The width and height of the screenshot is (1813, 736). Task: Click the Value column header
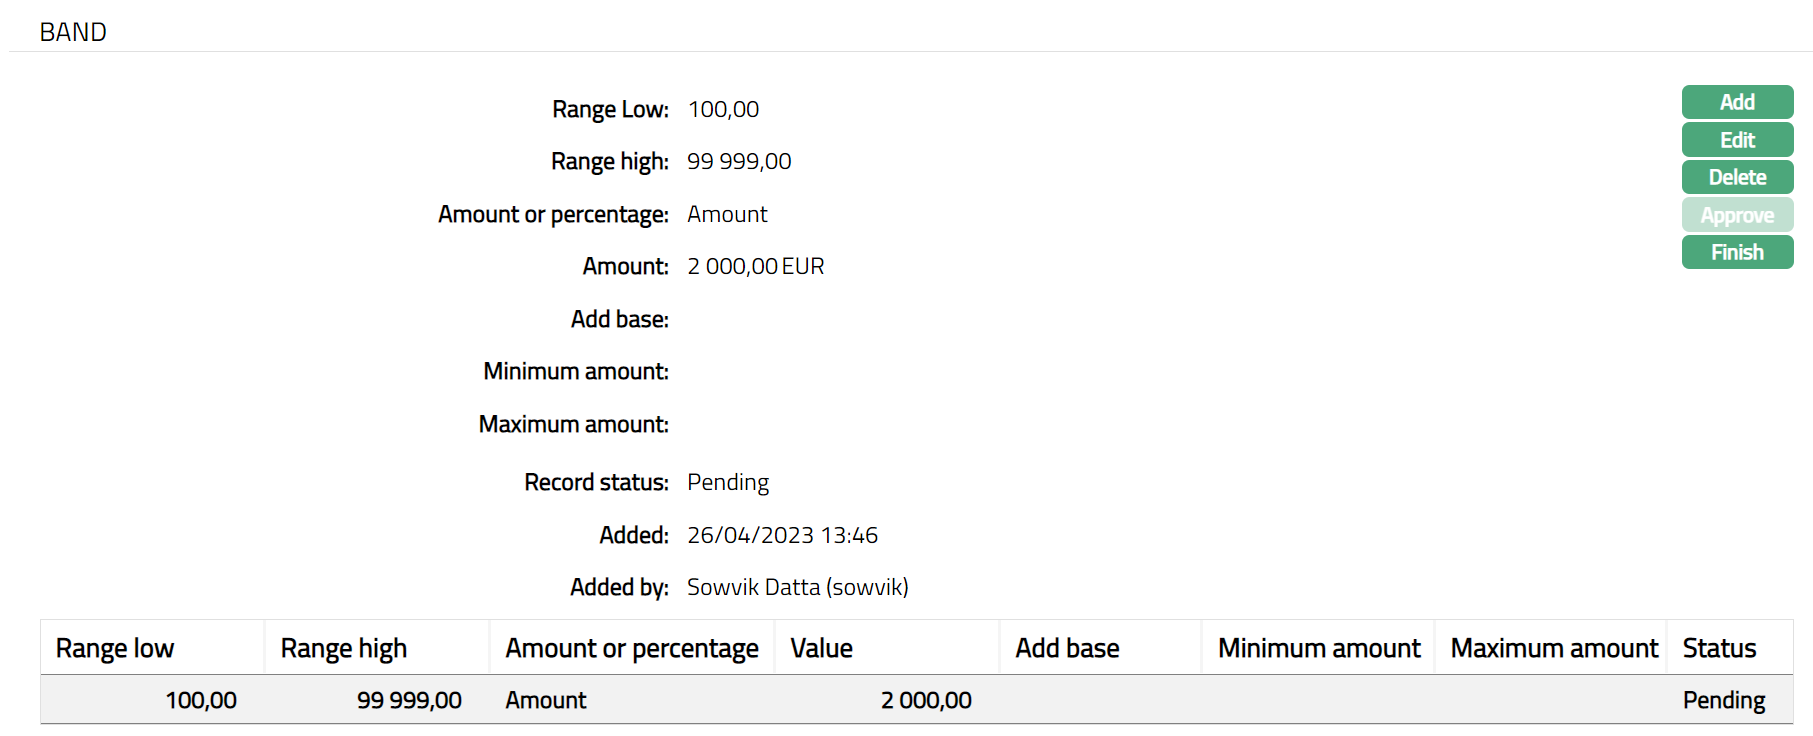tap(821, 648)
